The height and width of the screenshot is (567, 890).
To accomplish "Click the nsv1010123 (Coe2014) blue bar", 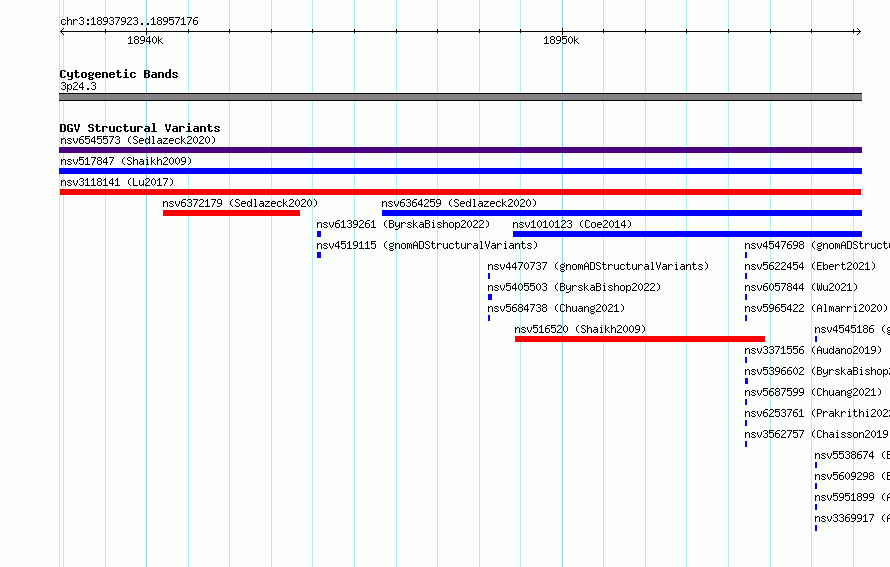I will (x=687, y=234).
